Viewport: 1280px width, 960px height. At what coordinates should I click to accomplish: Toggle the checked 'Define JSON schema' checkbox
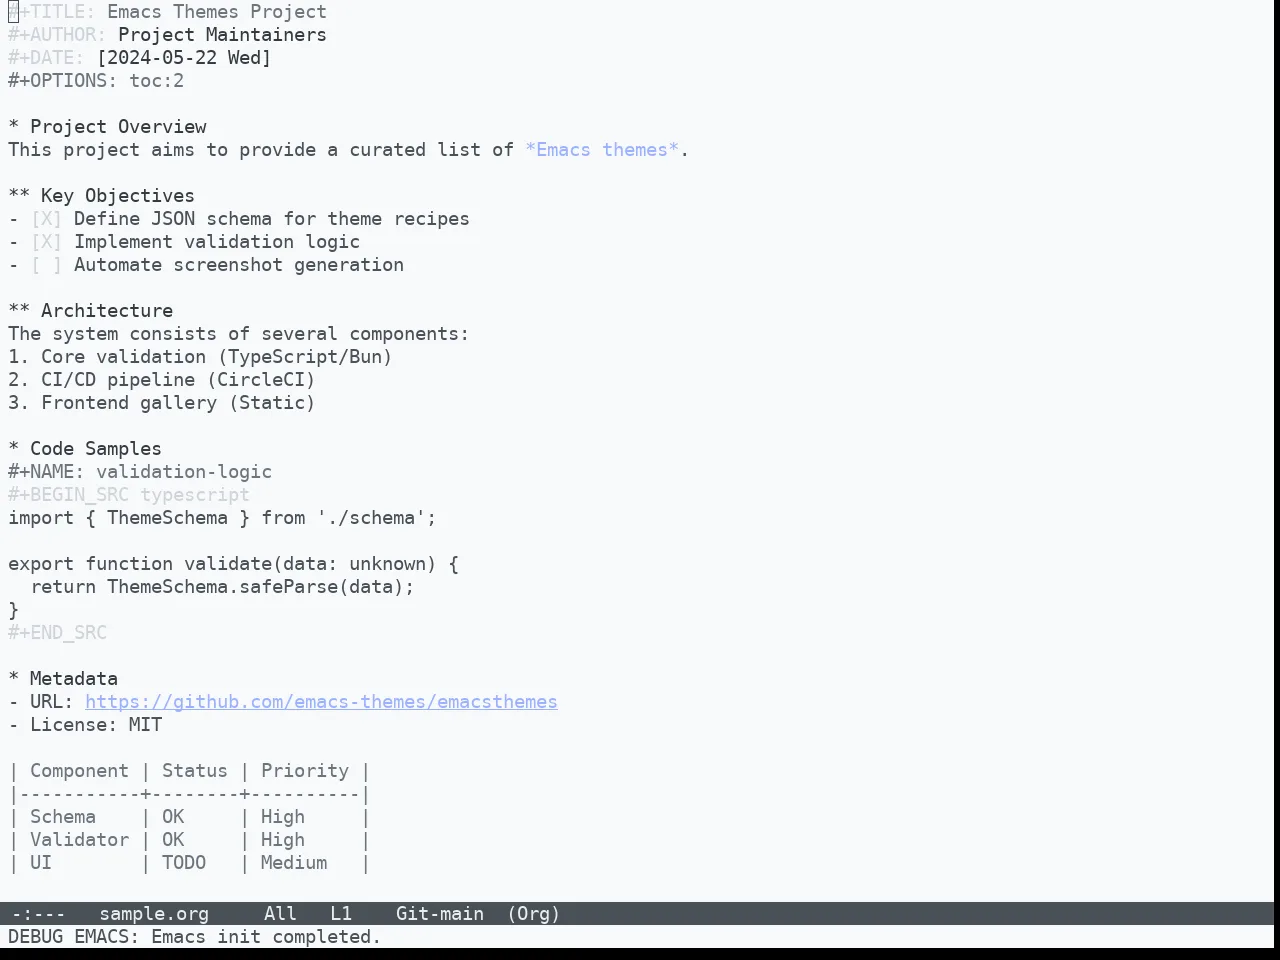pos(46,219)
